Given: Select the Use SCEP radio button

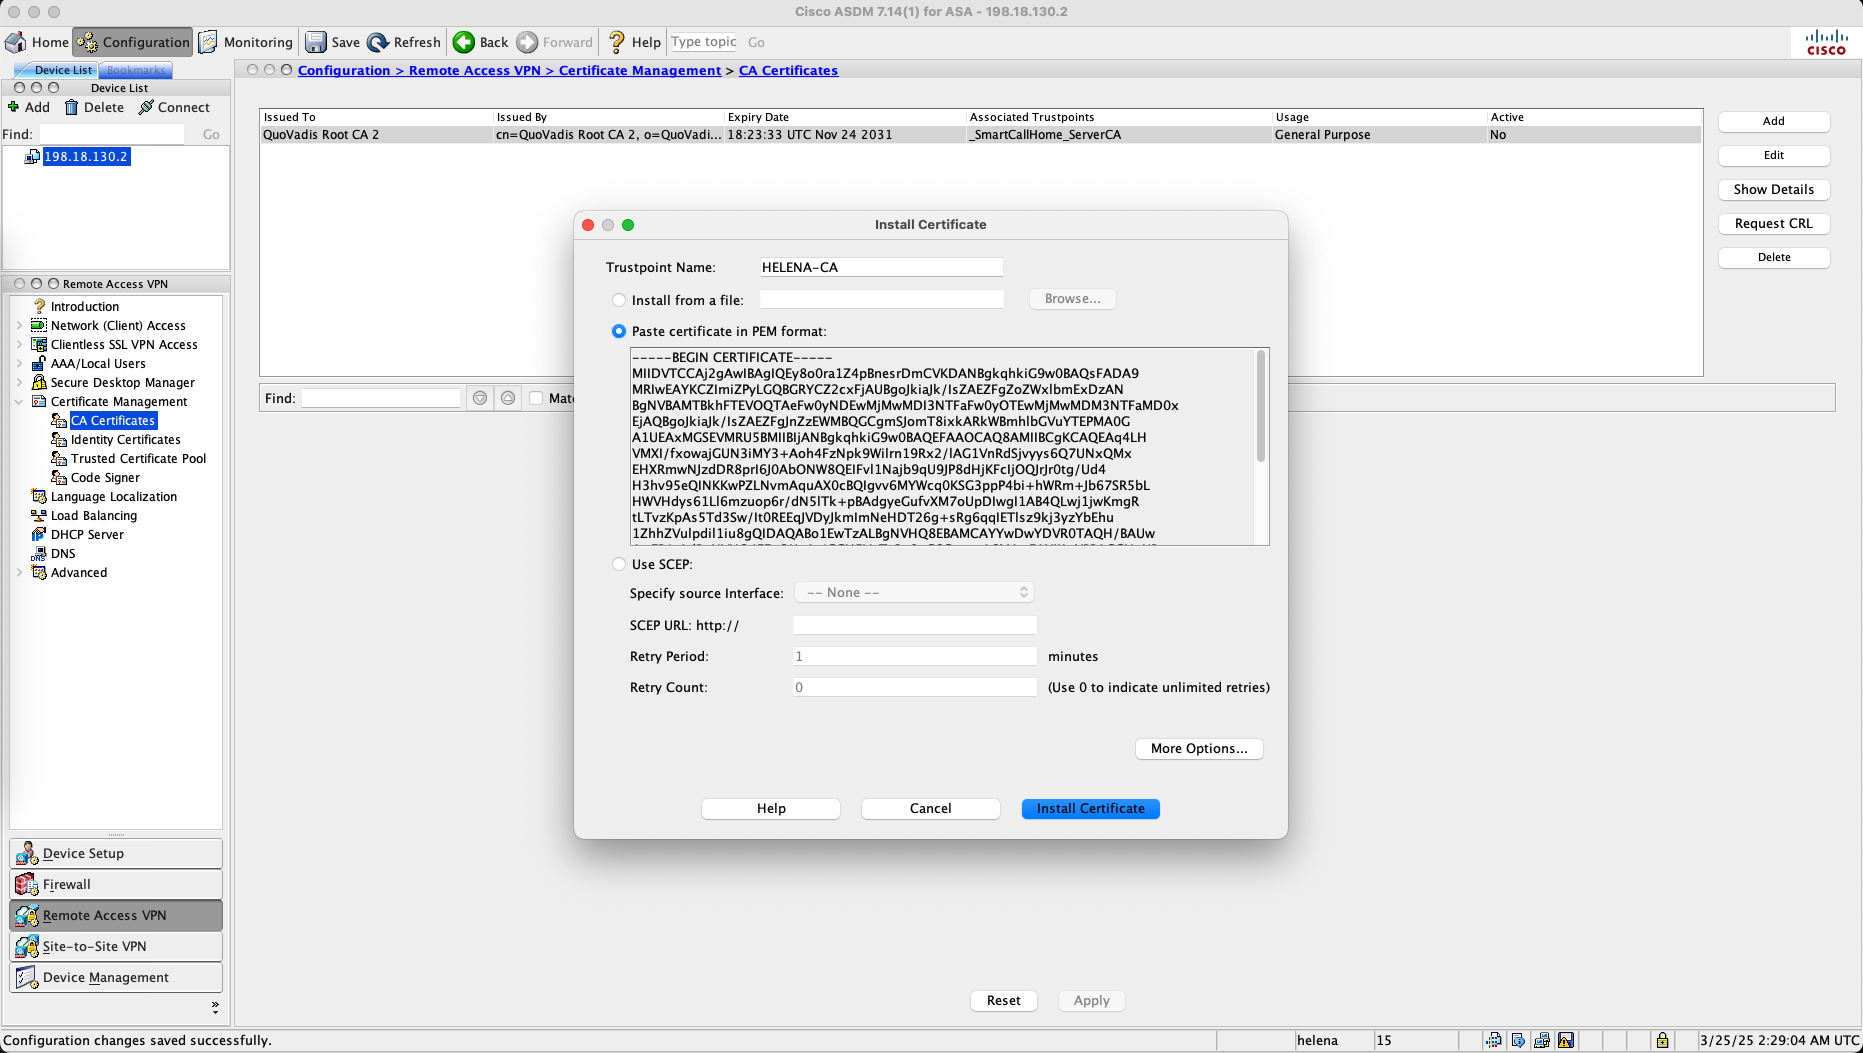Looking at the screenshot, I should (x=619, y=564).
